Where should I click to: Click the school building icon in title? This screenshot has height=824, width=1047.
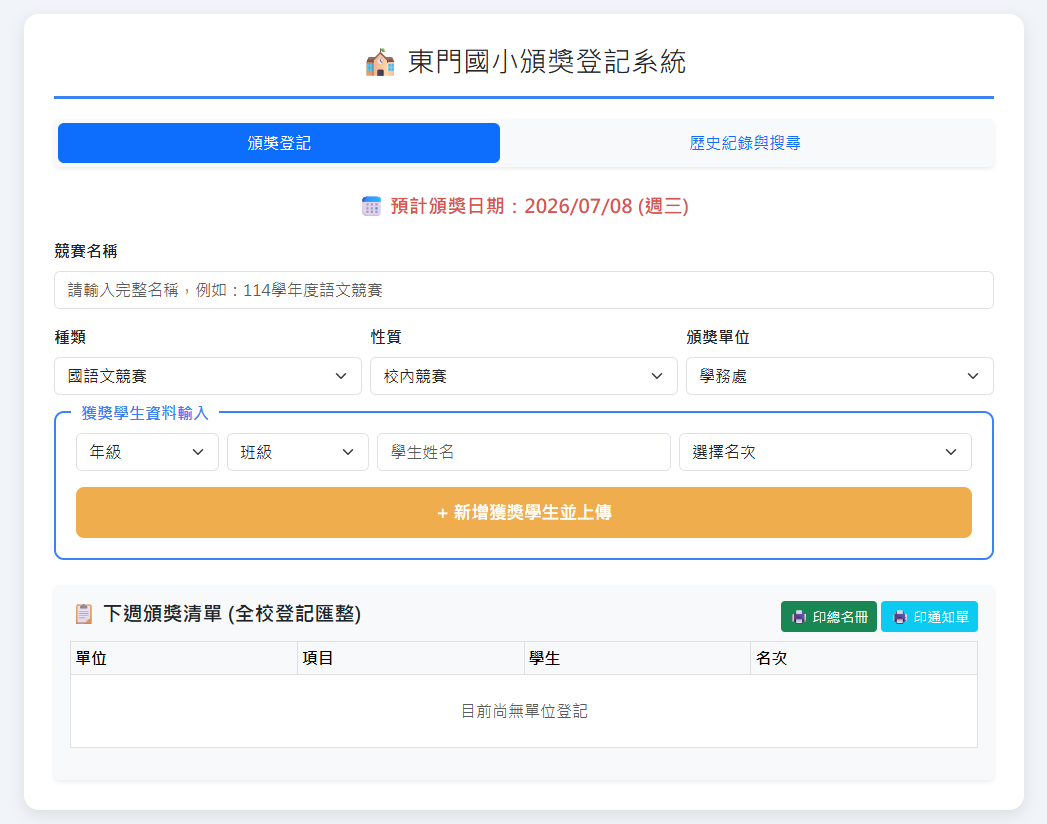[380, 62]
